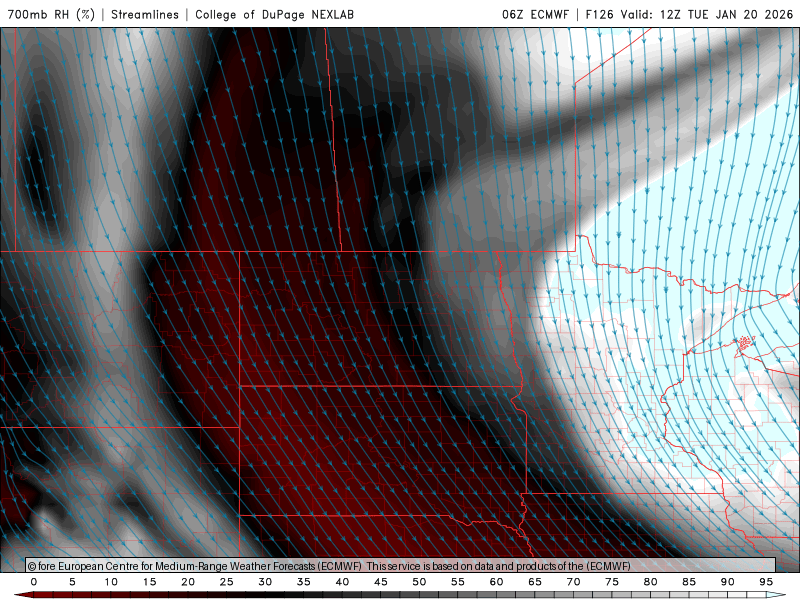Click the "25" label on the color scale
This screenshot has height=600, width=800.
point(227,582)
